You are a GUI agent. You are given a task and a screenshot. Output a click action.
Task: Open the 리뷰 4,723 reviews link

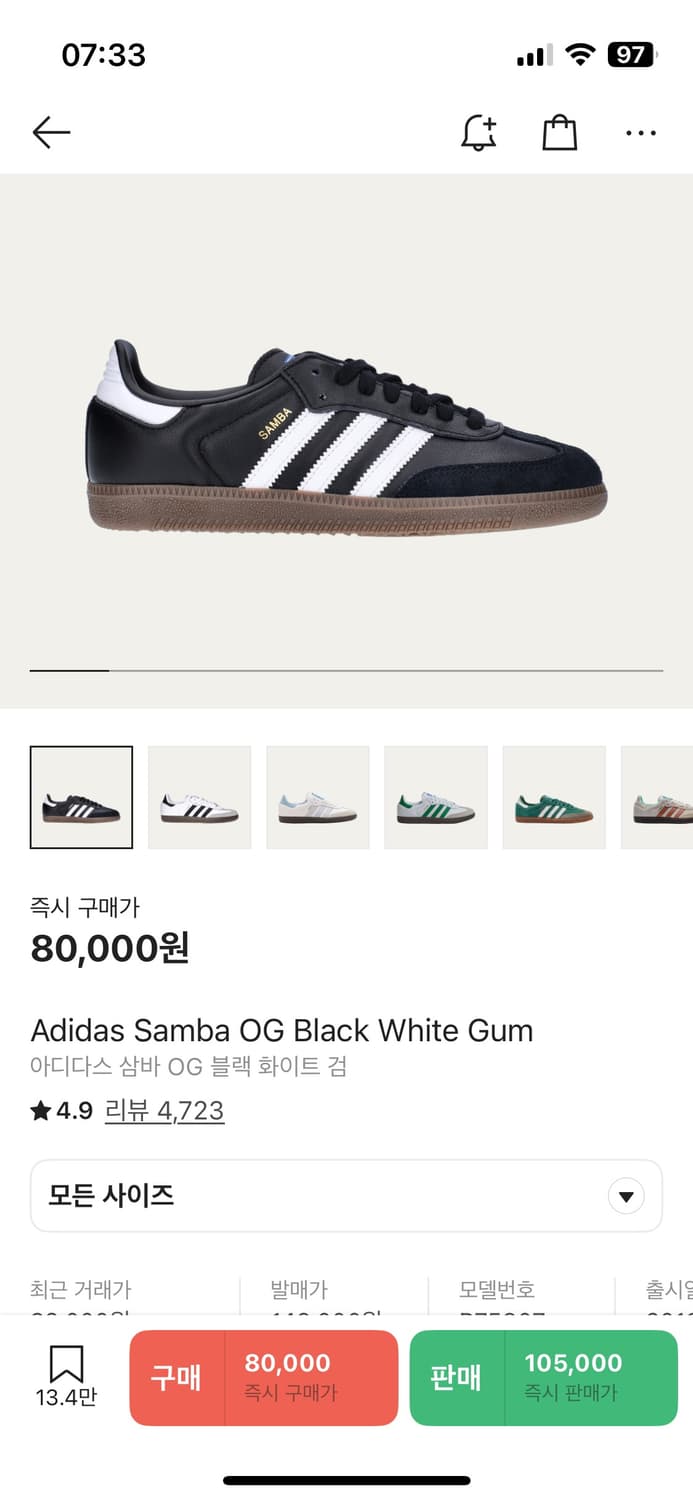(x=164, y=1111)
